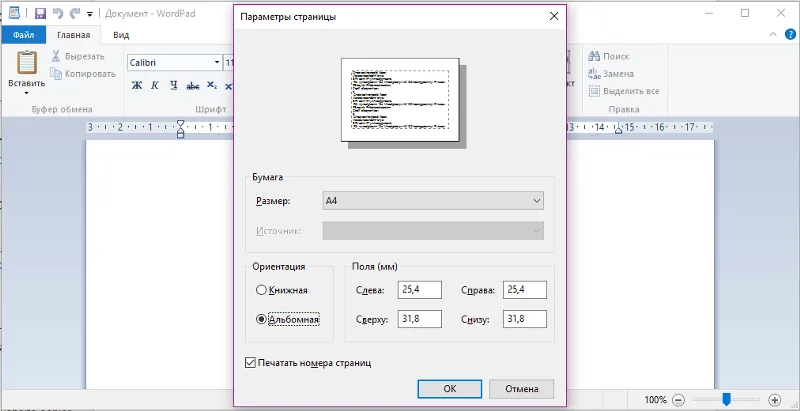Click the Undo arrow in title bar
This screenshot has height=411, width=800.
click(x=58, y=13)
